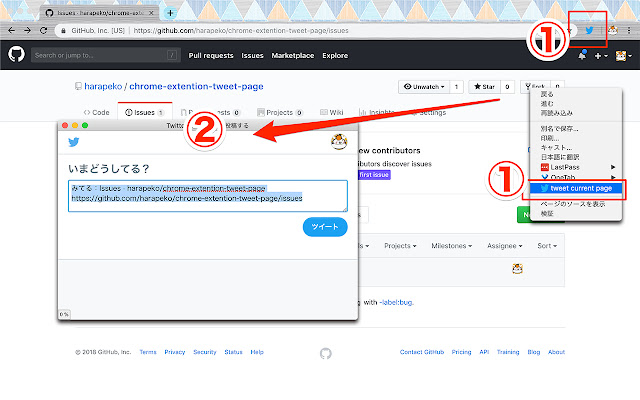Open a new browser tab with plus button

tap(170, 13)
